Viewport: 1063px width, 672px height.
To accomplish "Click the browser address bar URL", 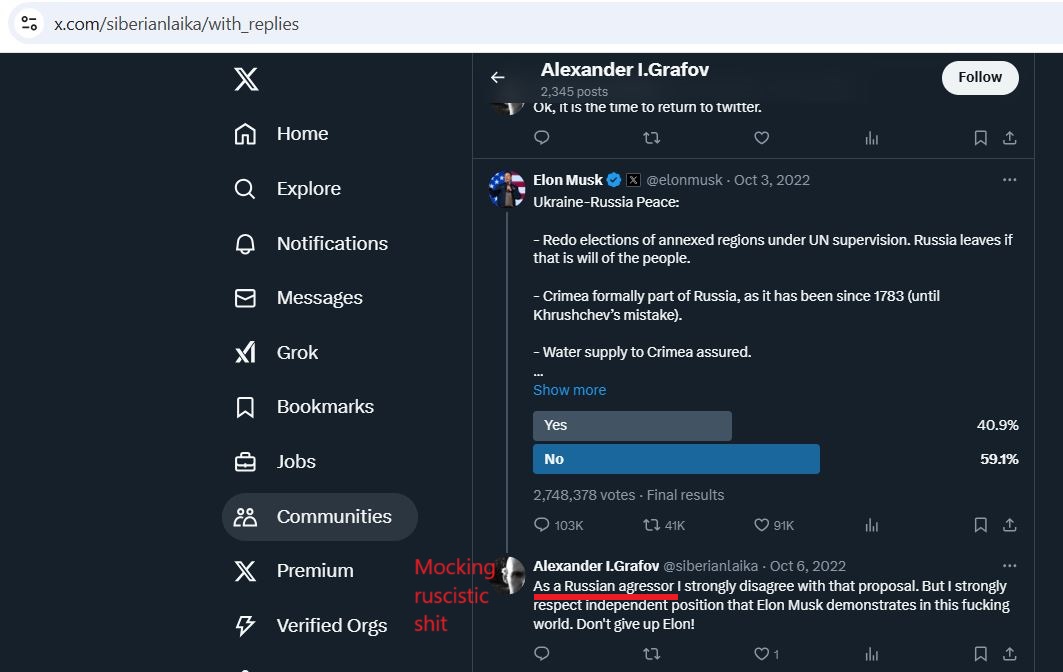I will tap(176, 24).
